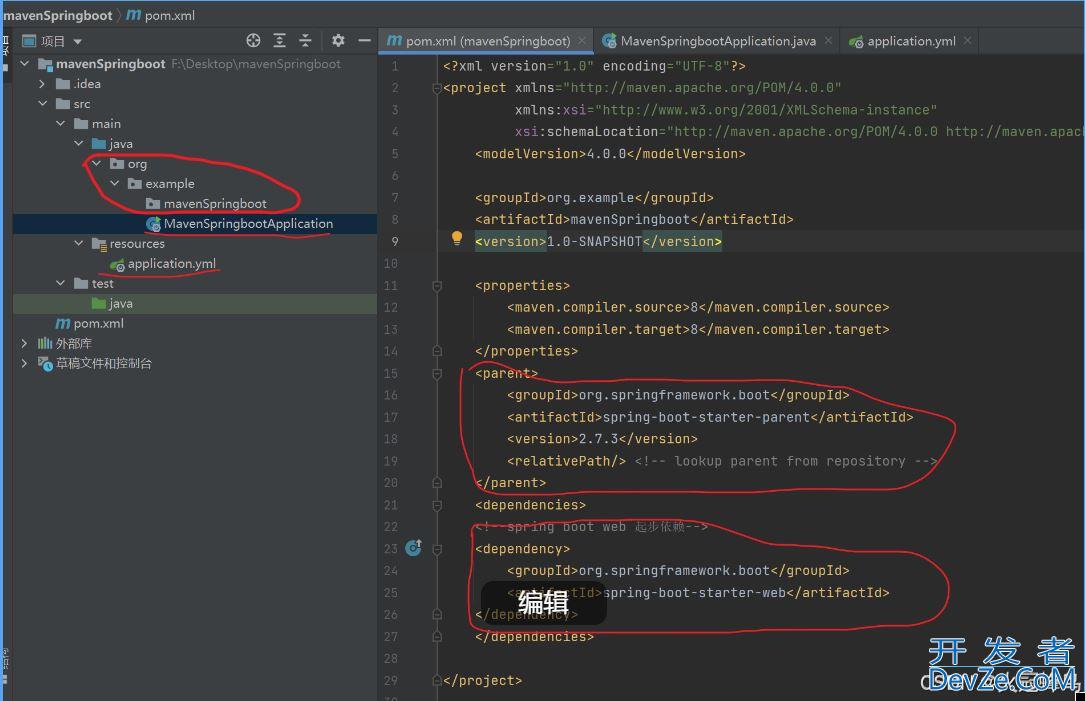The image size is (1085, 701).
Task: Click the spring-boot-starter-web artifactId text
Action: coord(694,592)
